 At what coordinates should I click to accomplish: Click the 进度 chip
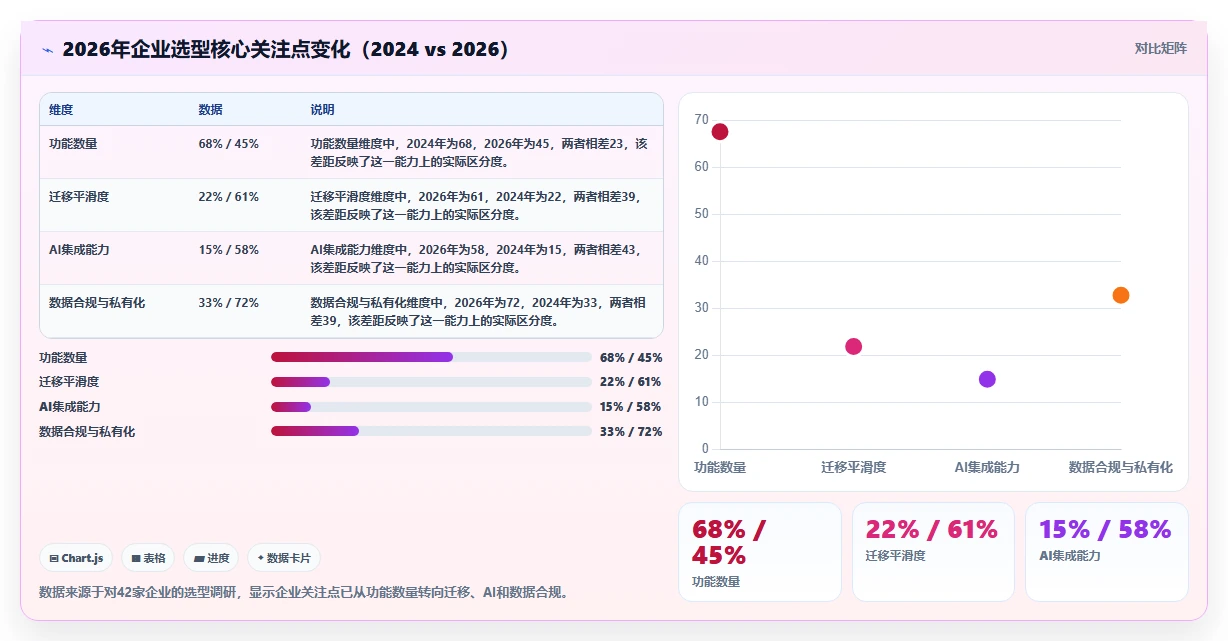tap(211, 558)
